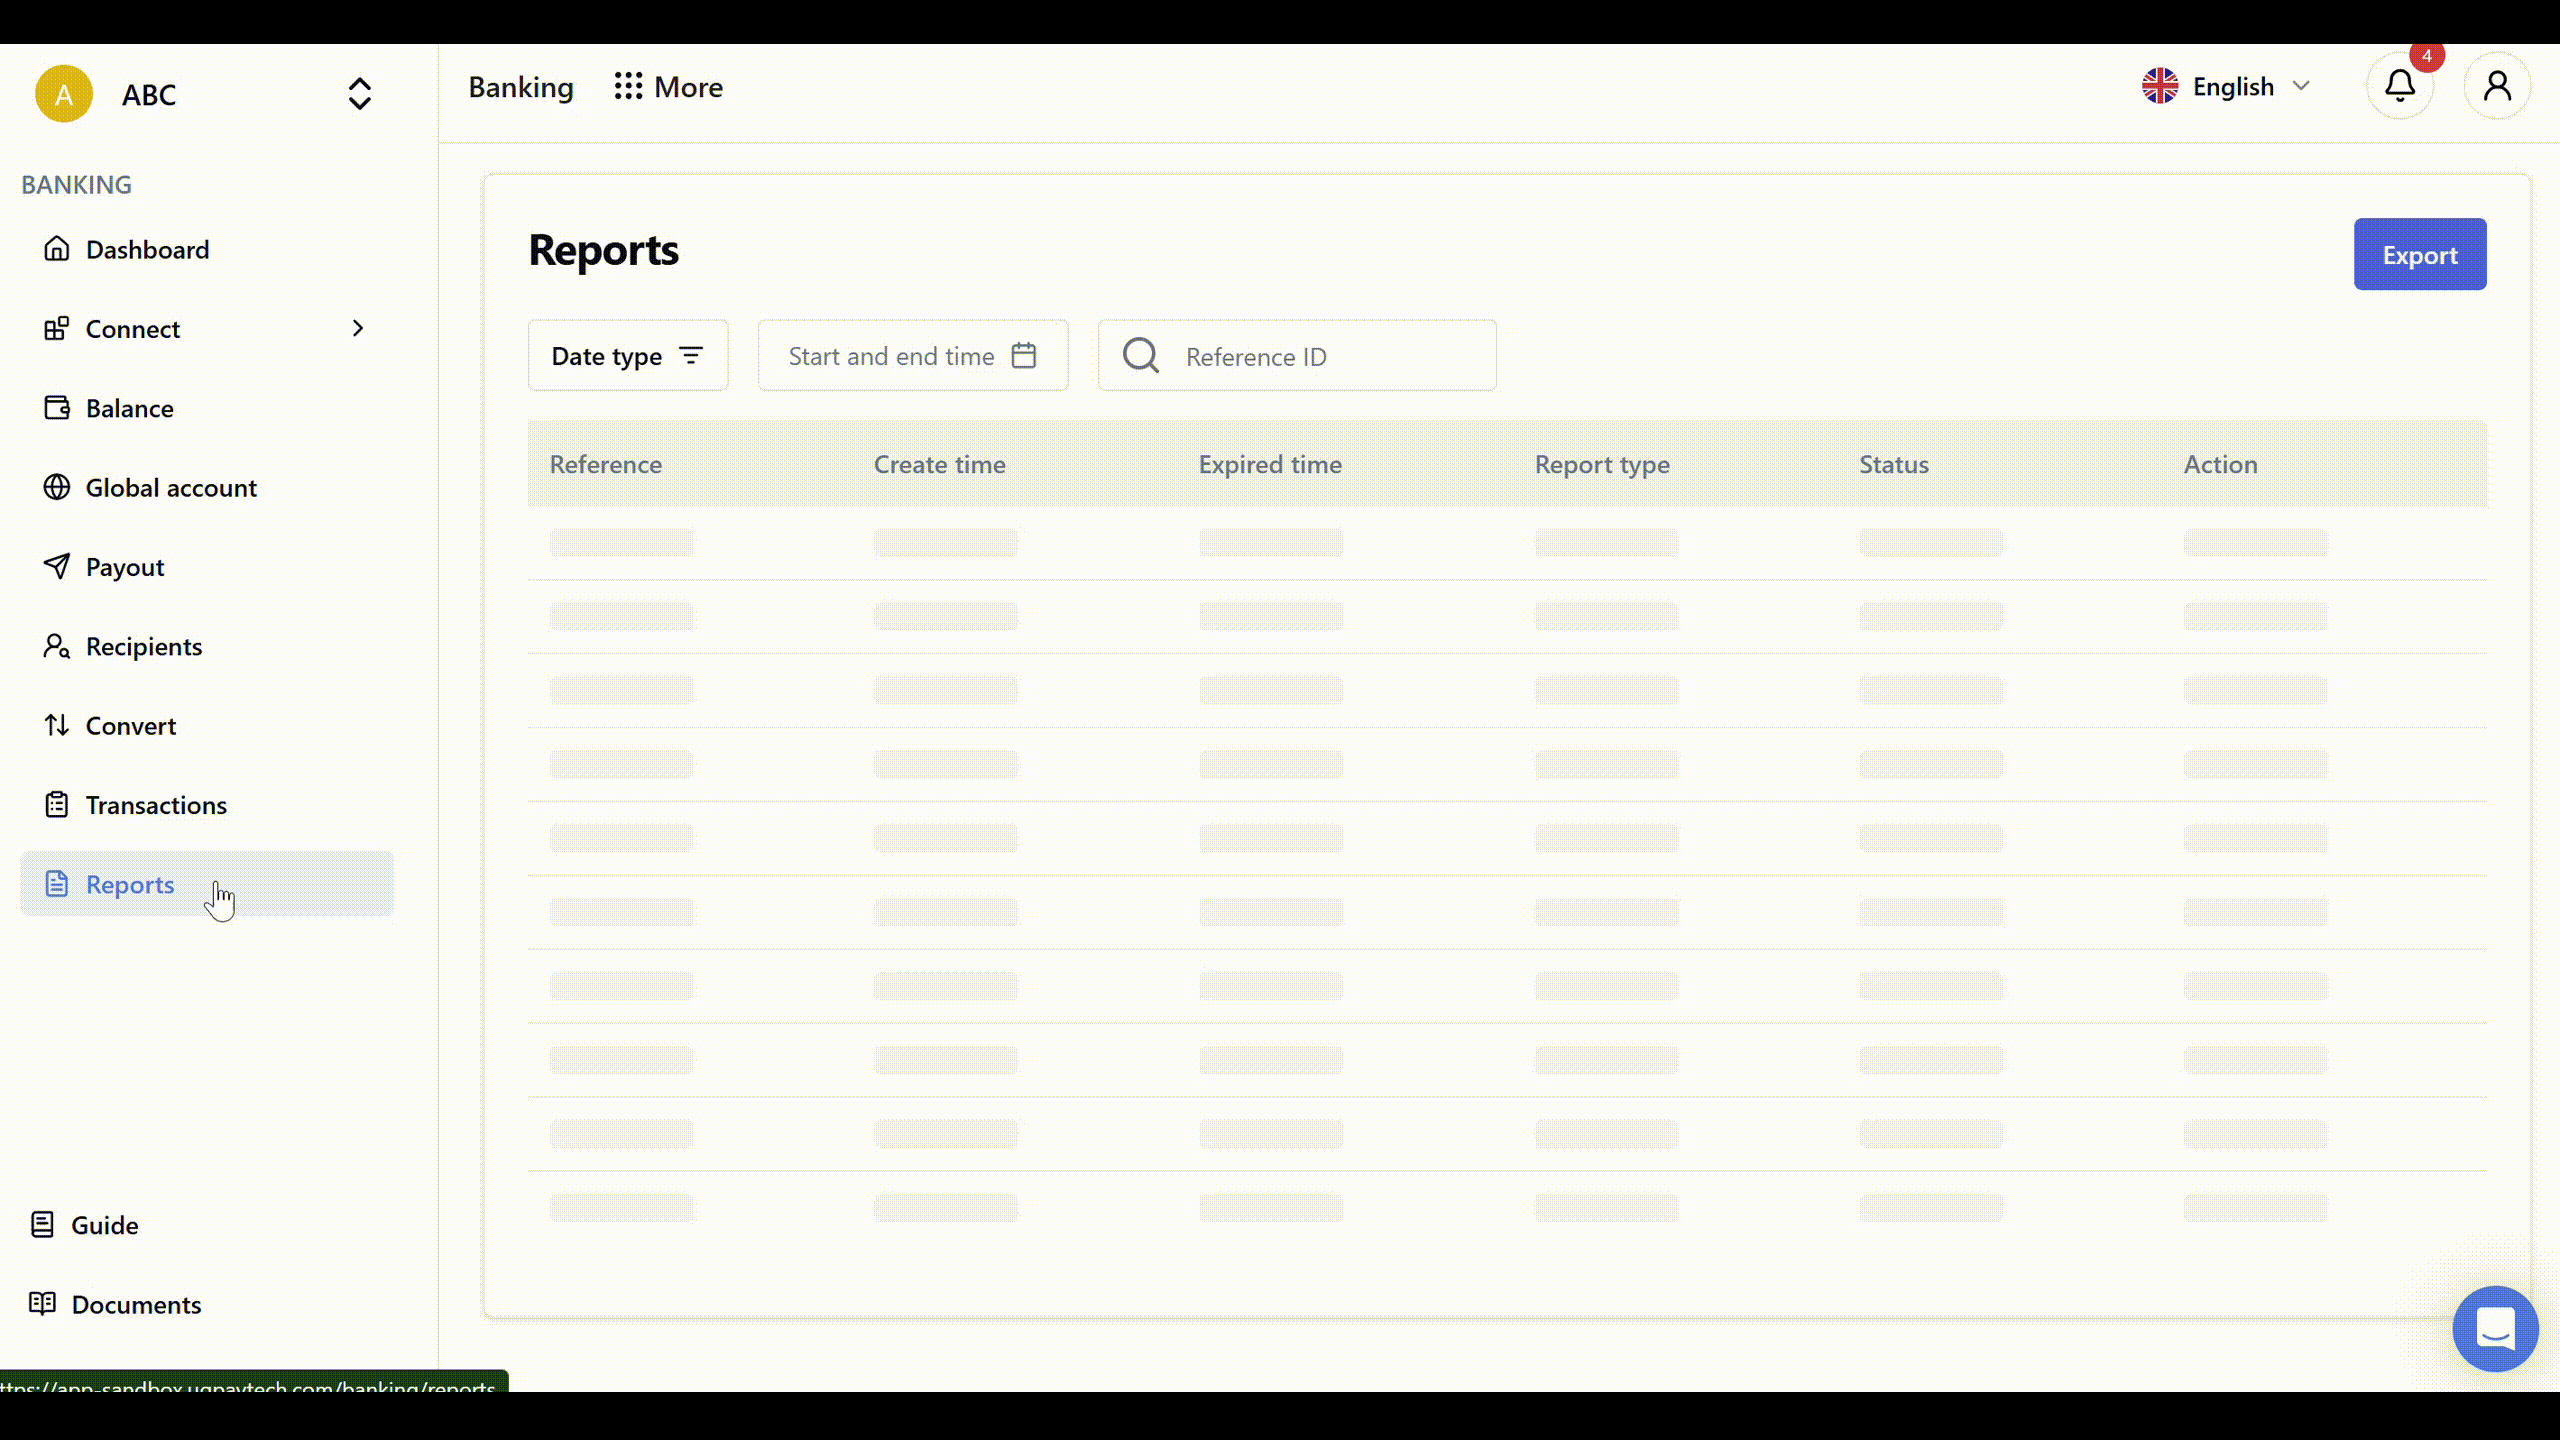Click the Reports document icon
Viewport: 2560px width, 1440px height.
57,884
